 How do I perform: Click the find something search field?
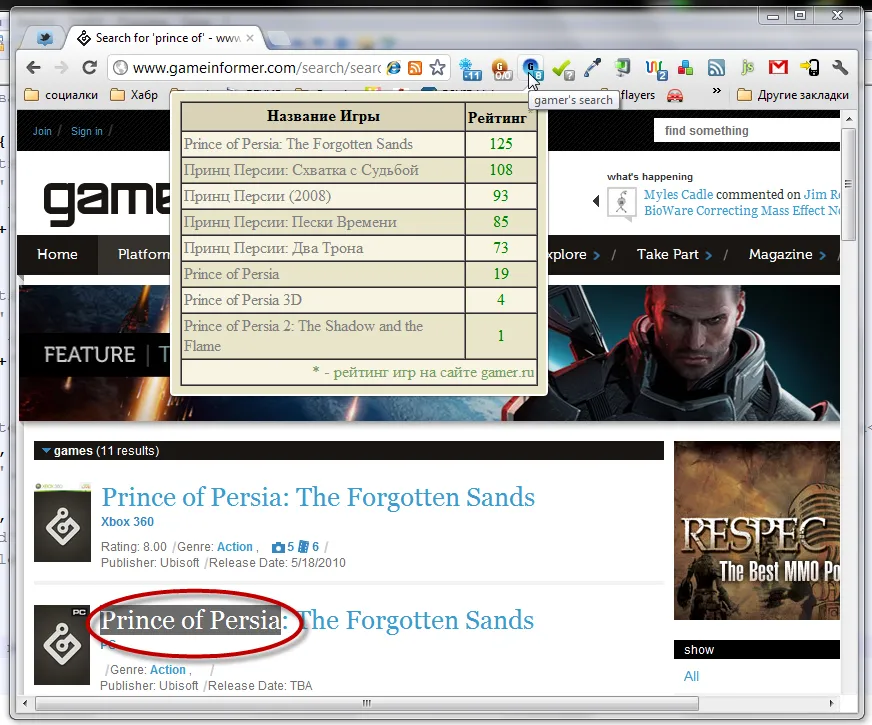pyautogui.click(x=745, y=131)
